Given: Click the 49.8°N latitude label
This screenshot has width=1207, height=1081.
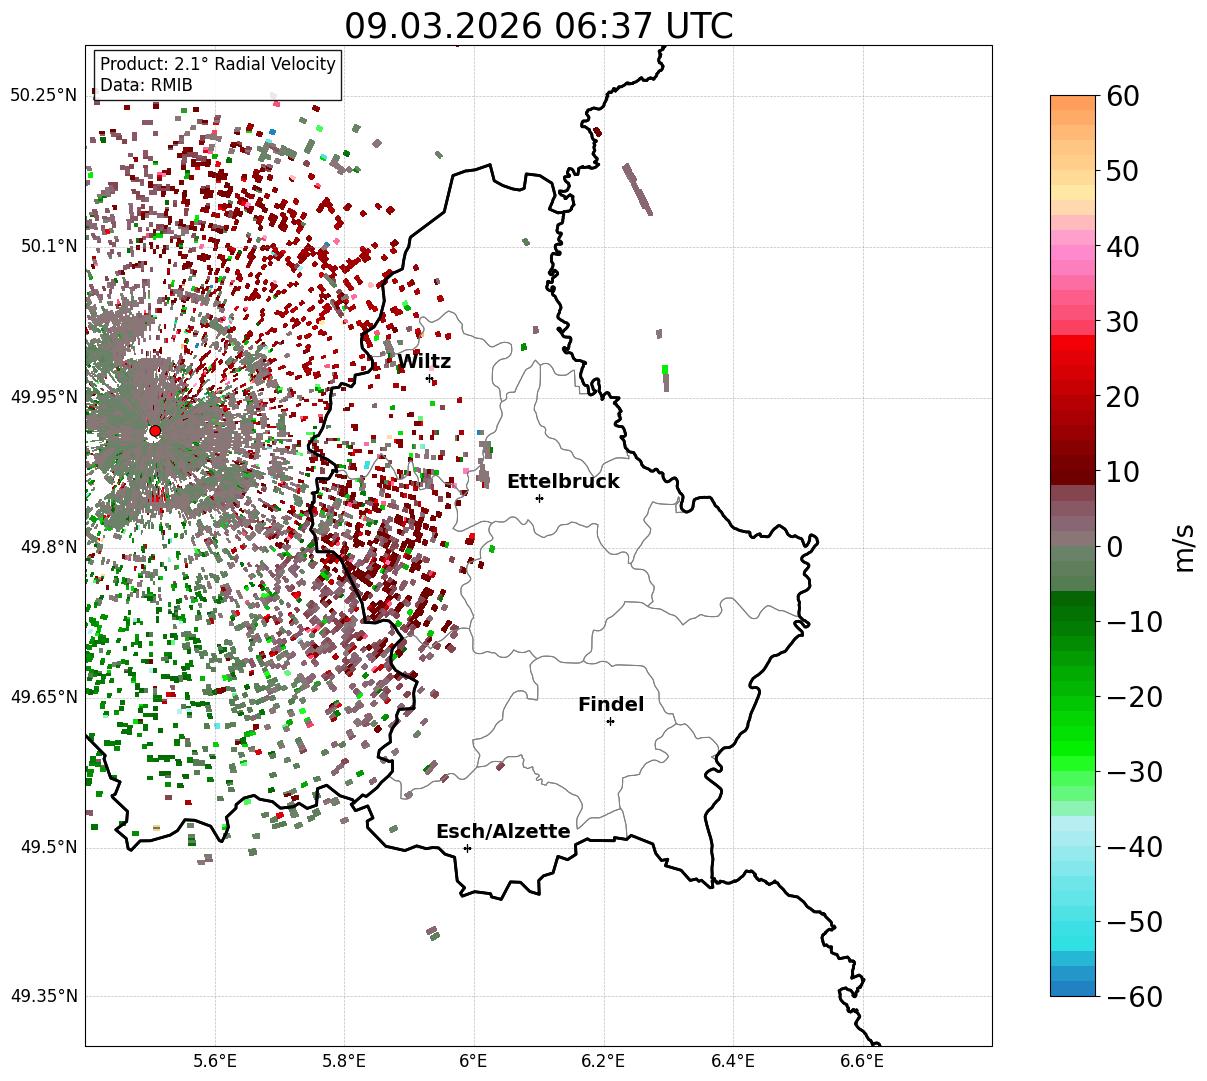Looking at the screenshot, I should coord(48,547).
